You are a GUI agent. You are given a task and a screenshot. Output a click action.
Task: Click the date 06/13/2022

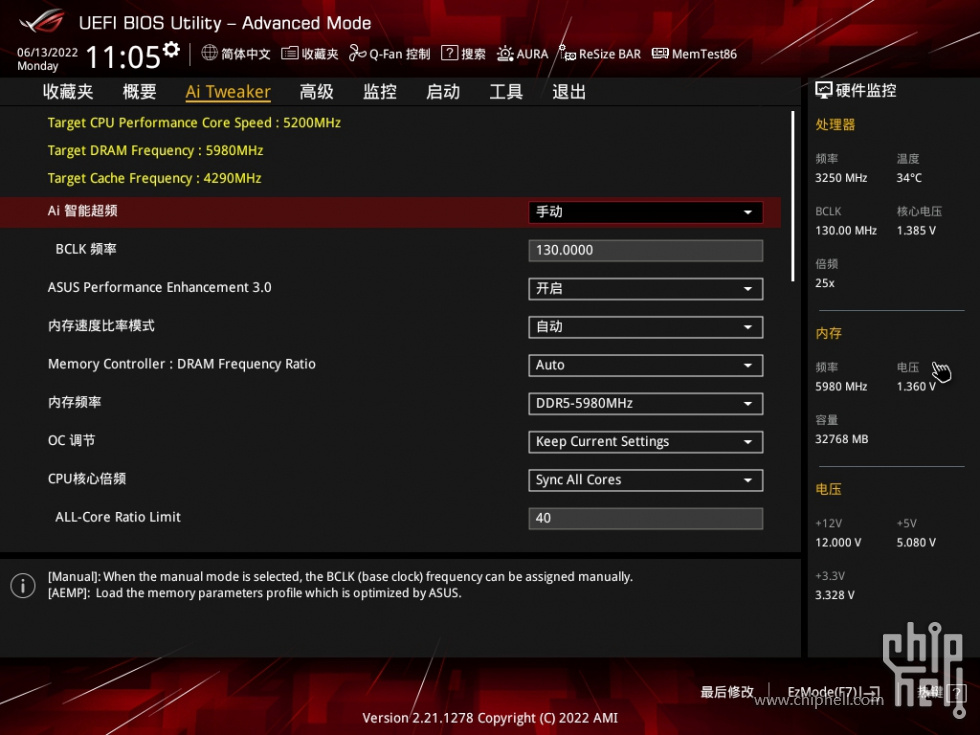point(48,52)
